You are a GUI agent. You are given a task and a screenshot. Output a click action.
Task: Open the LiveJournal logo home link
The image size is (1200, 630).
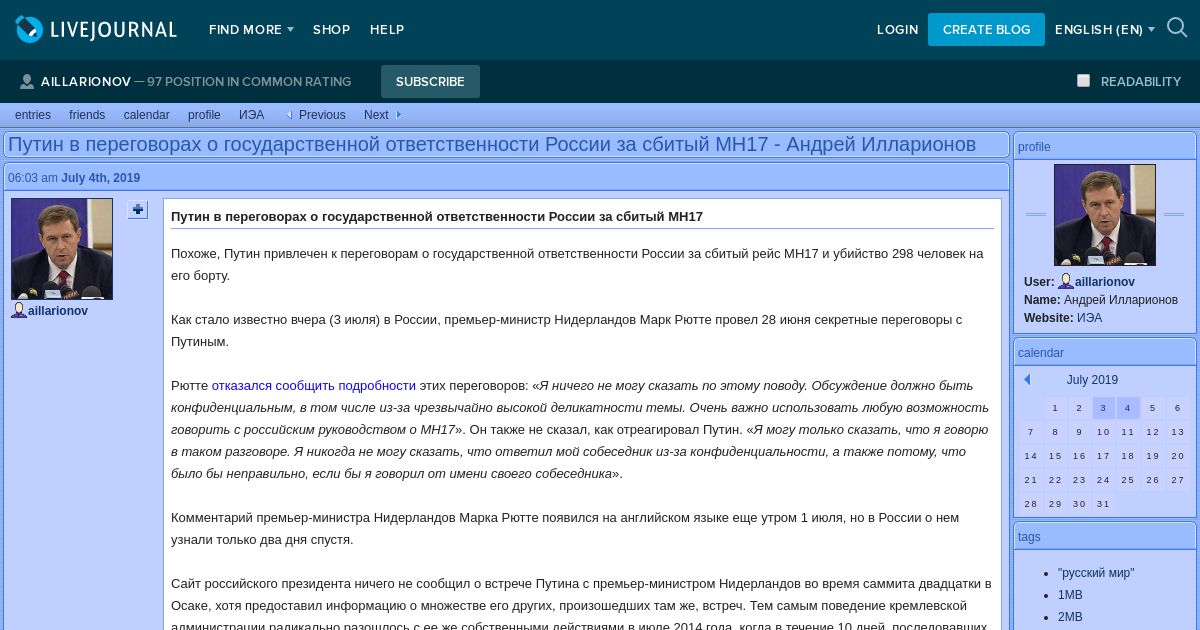coord(96,29)
